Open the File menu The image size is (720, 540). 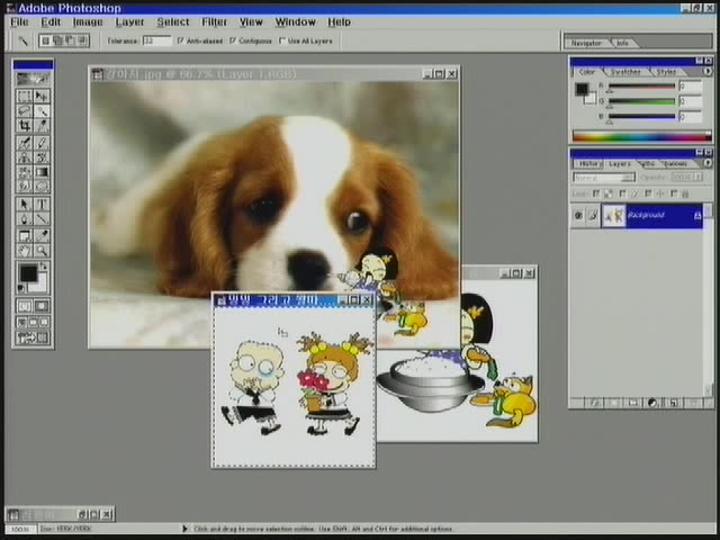tap(19, 22)
